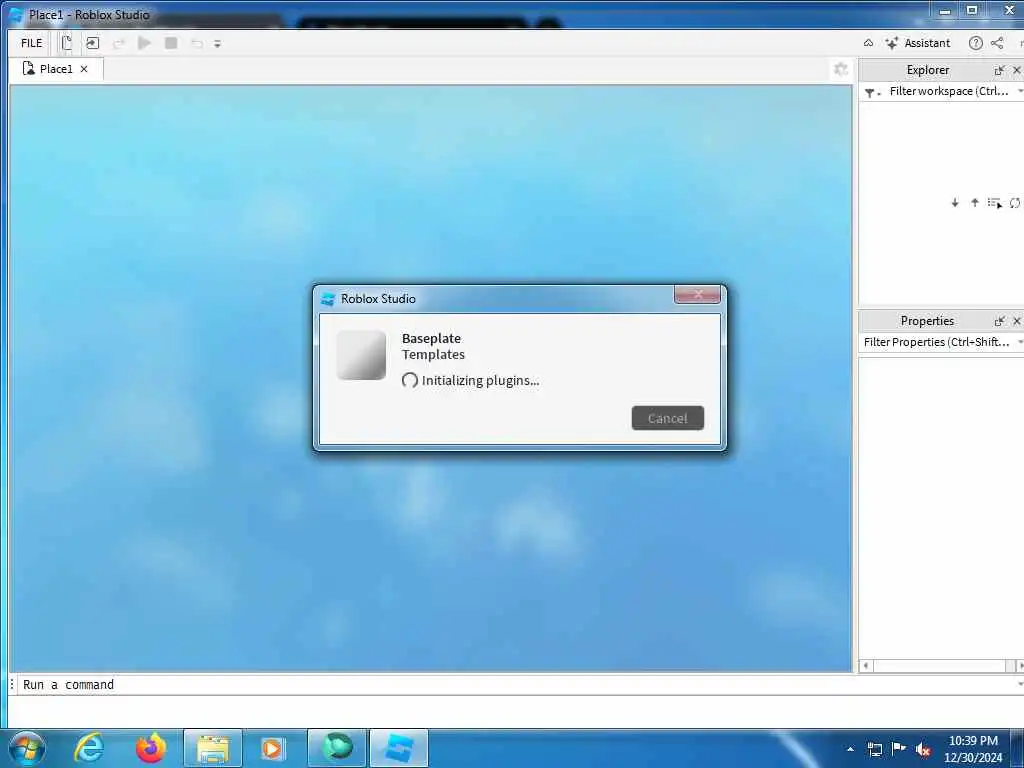This screenshot has width=1024, height=768.
Task: Open the FILE menu
Action: coord(31,43)
